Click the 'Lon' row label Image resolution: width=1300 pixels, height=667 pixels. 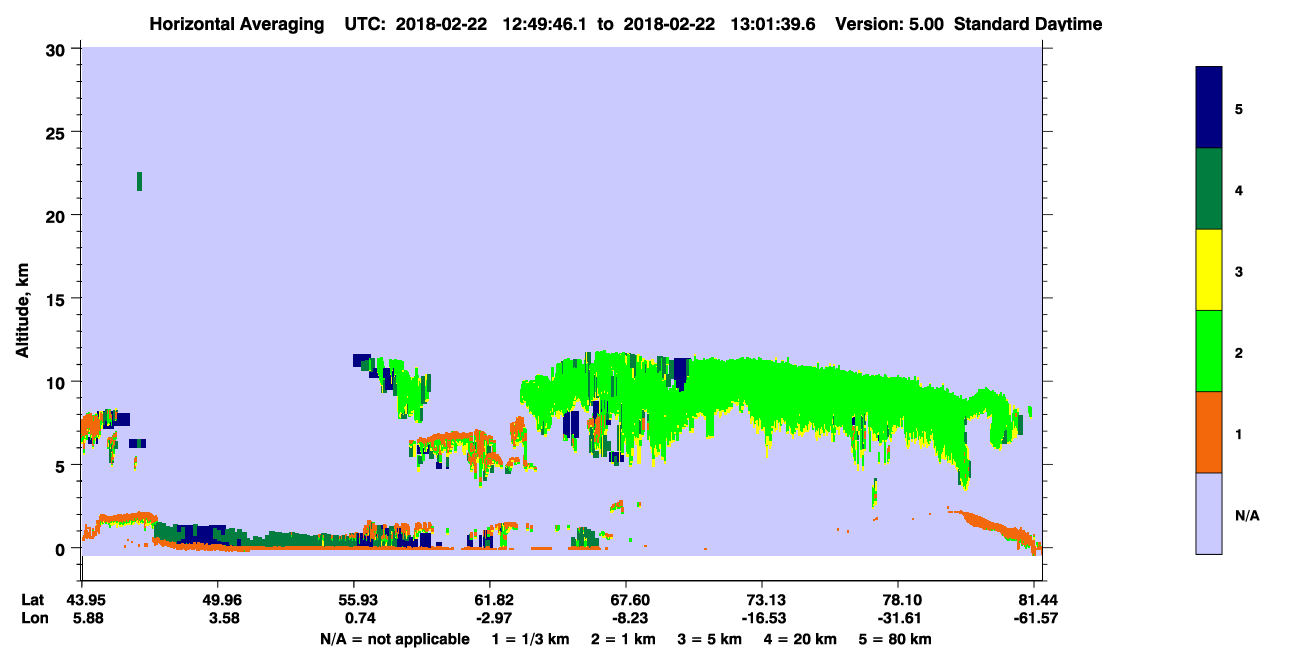[33, 618]
